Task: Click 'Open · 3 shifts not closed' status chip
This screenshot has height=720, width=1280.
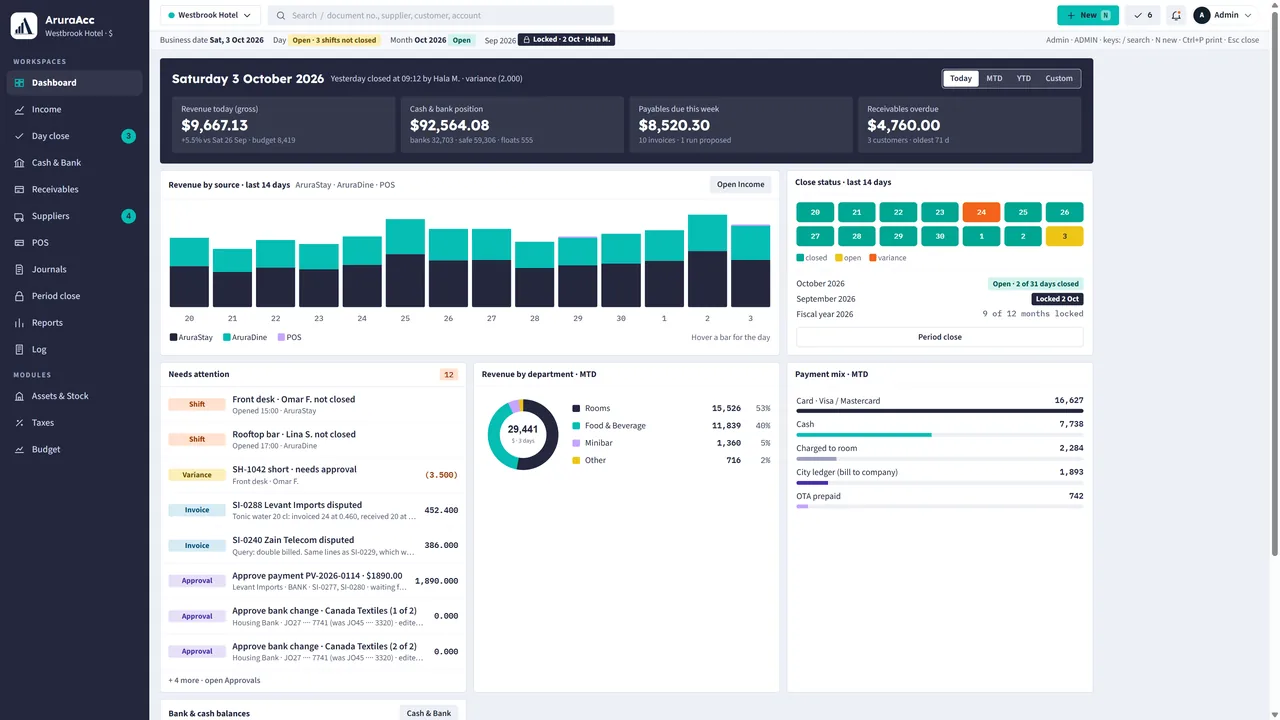Action: click(x=334, y=40)
